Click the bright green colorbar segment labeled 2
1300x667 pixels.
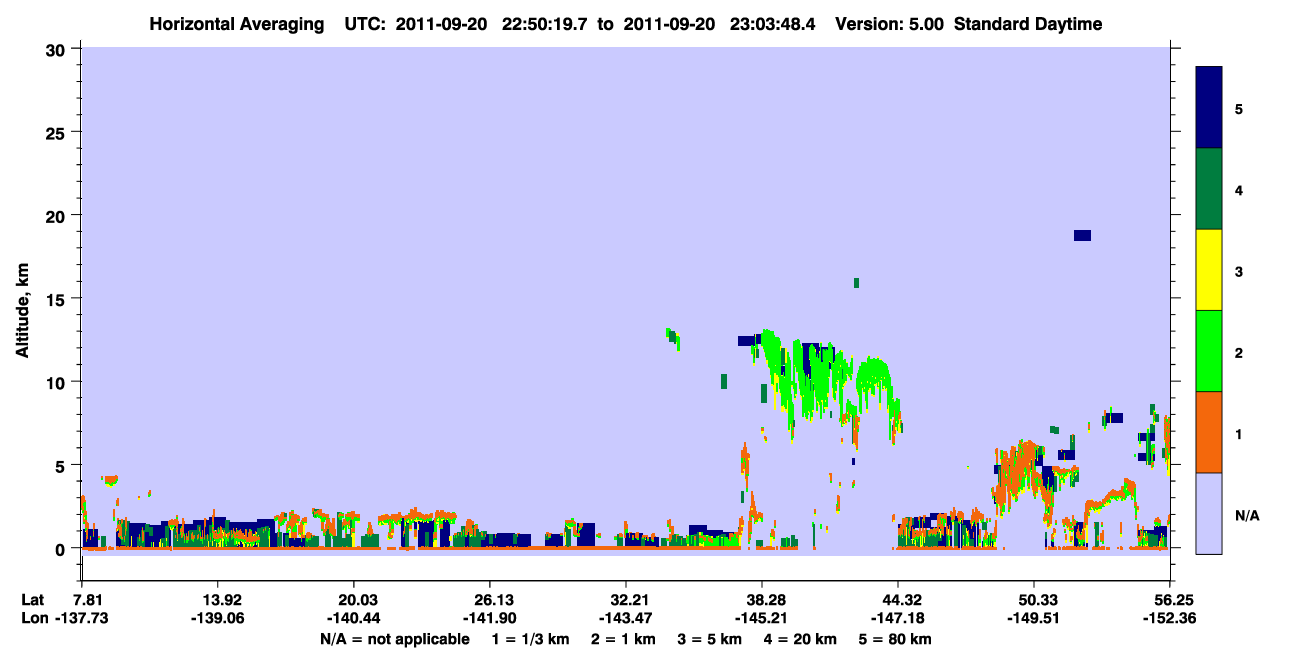click(x=1209, y=351)
